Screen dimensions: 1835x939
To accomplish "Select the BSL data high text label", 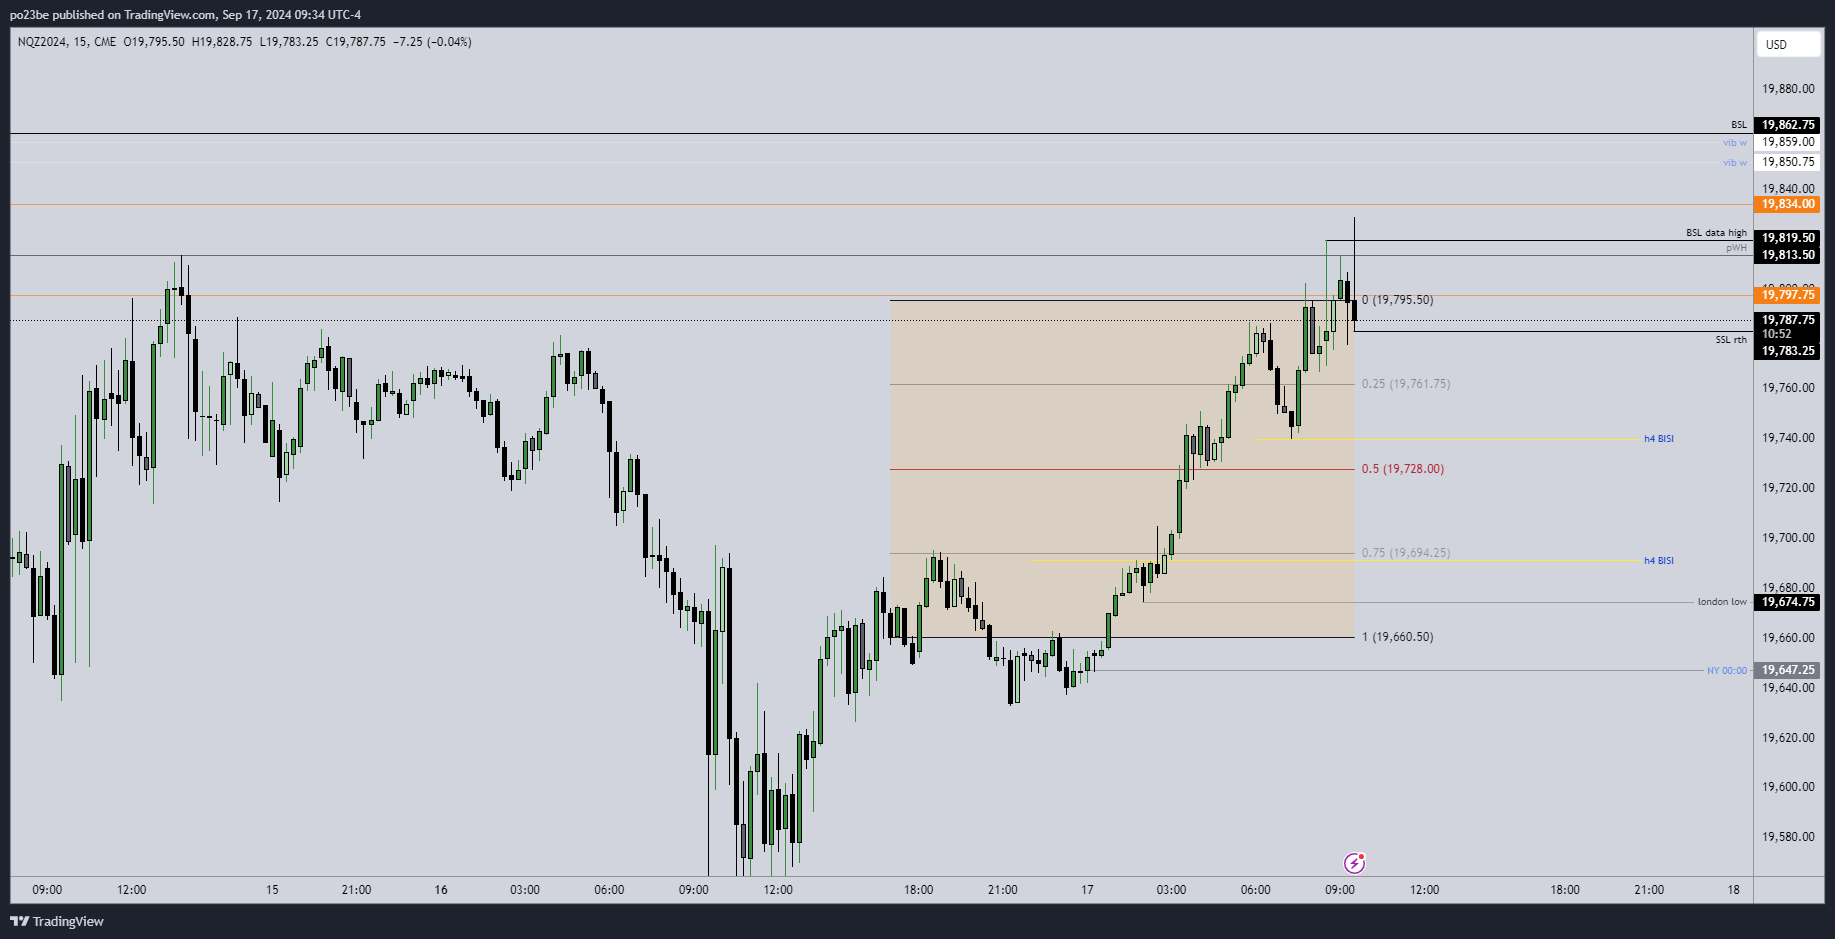I will click(1716, 233).
